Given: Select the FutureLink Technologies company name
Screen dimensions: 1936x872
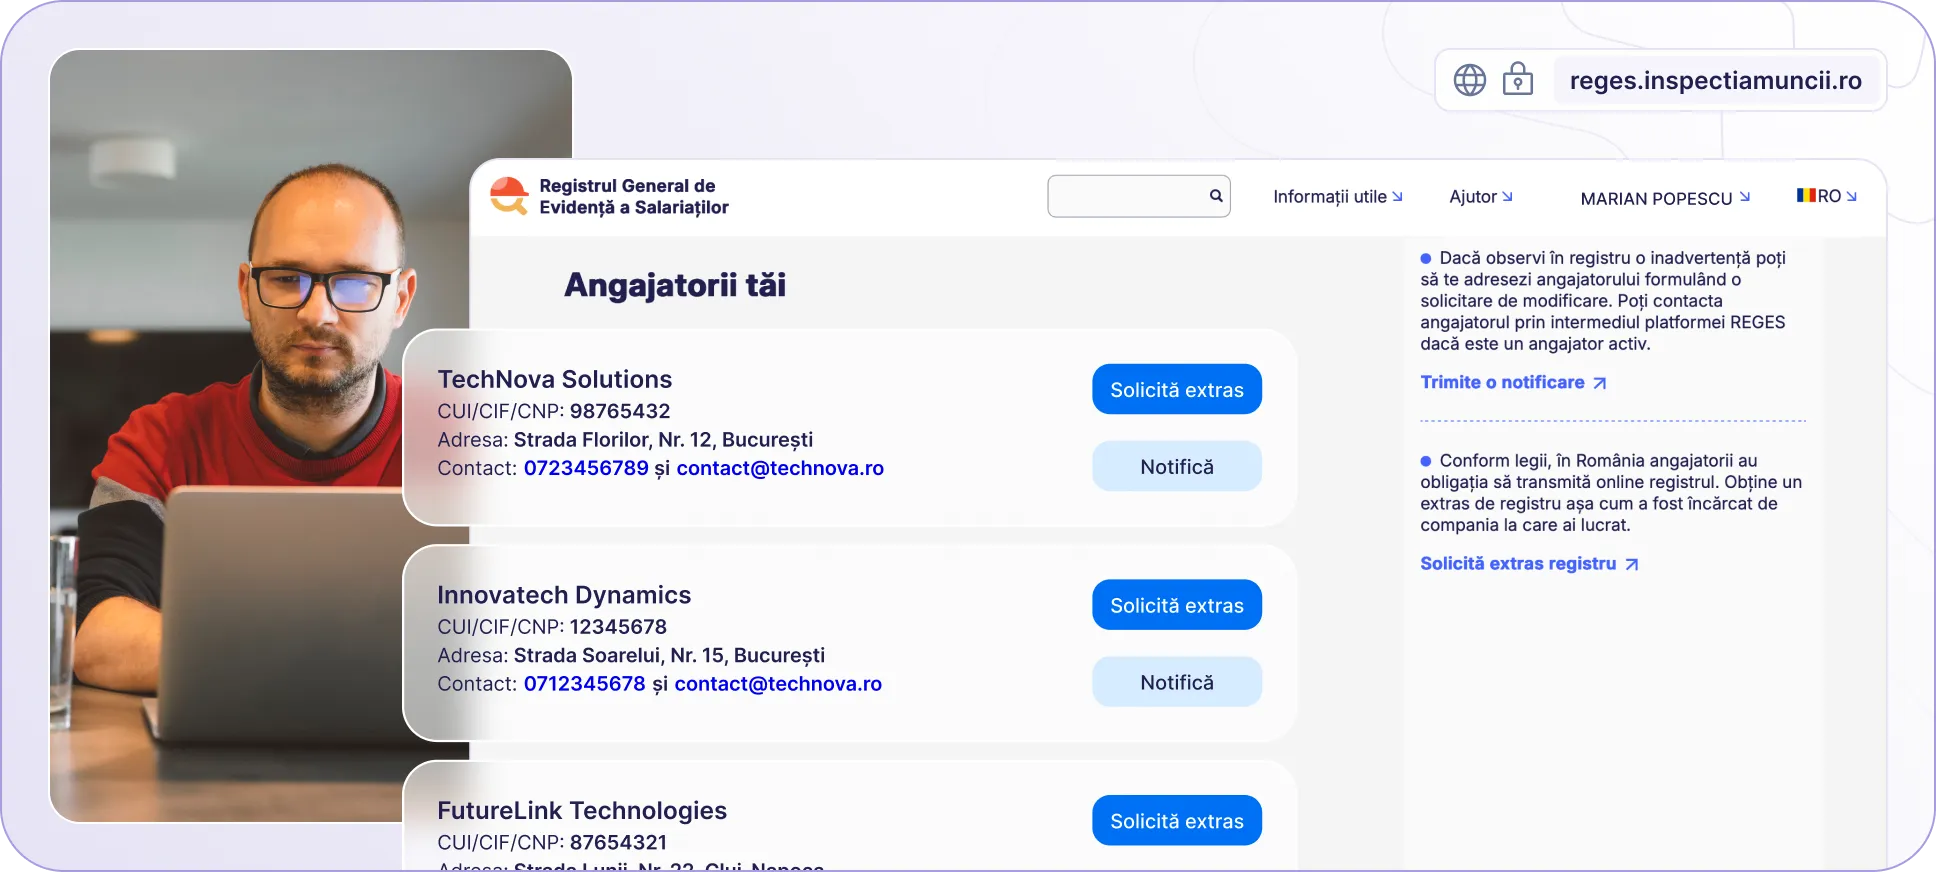Looking at the screenshot, I should pos(582,810).
